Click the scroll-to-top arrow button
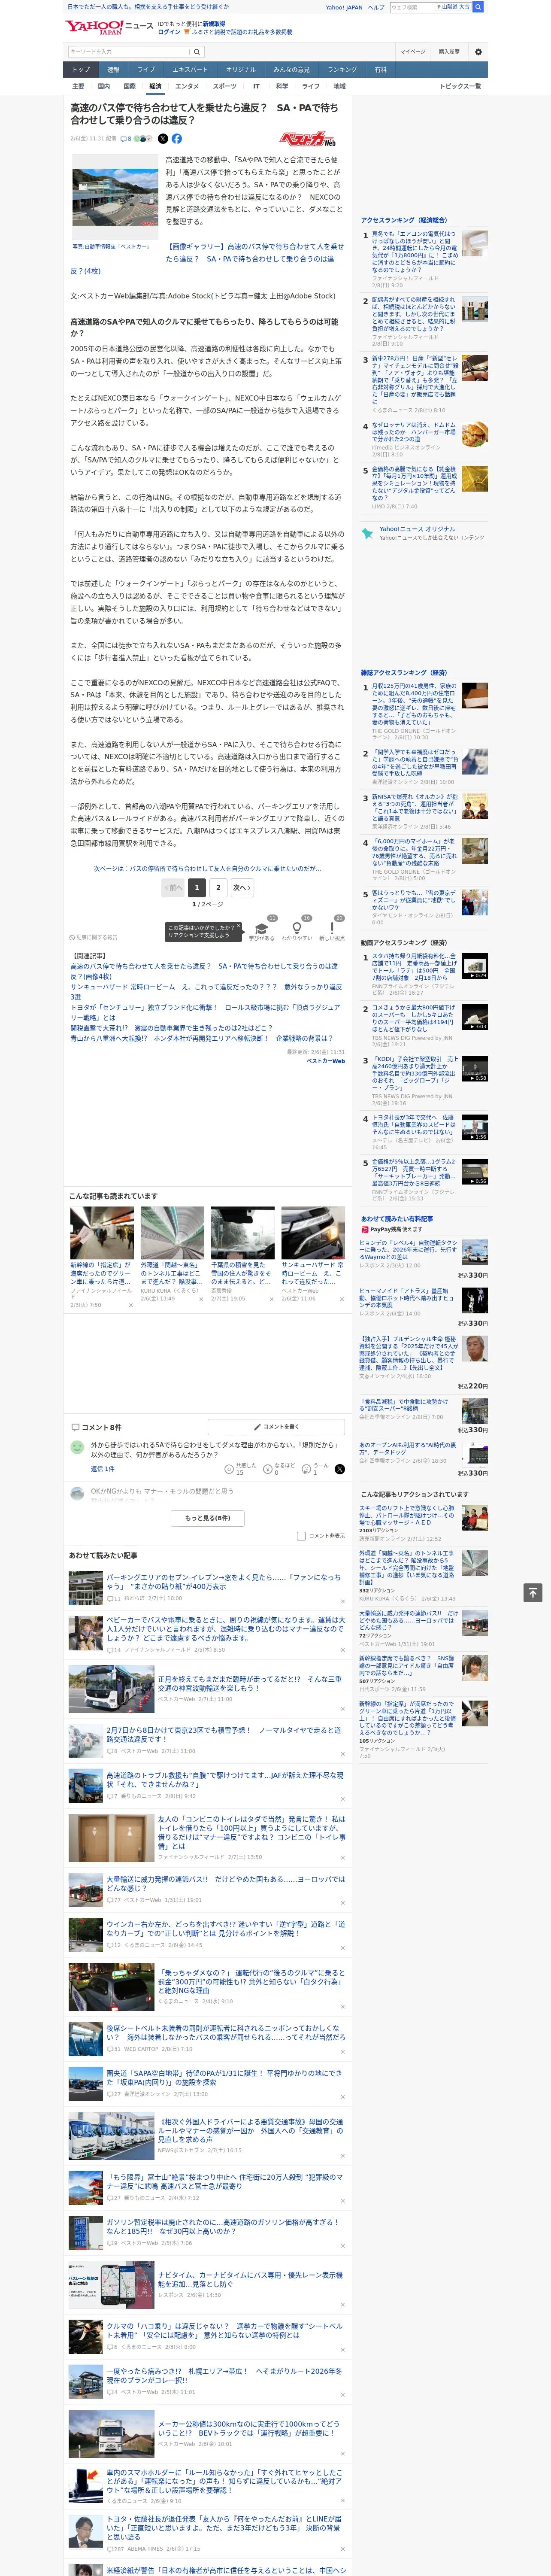Image resolution: width=551 pixels, height=2576 pixels. click(532, 1593)
